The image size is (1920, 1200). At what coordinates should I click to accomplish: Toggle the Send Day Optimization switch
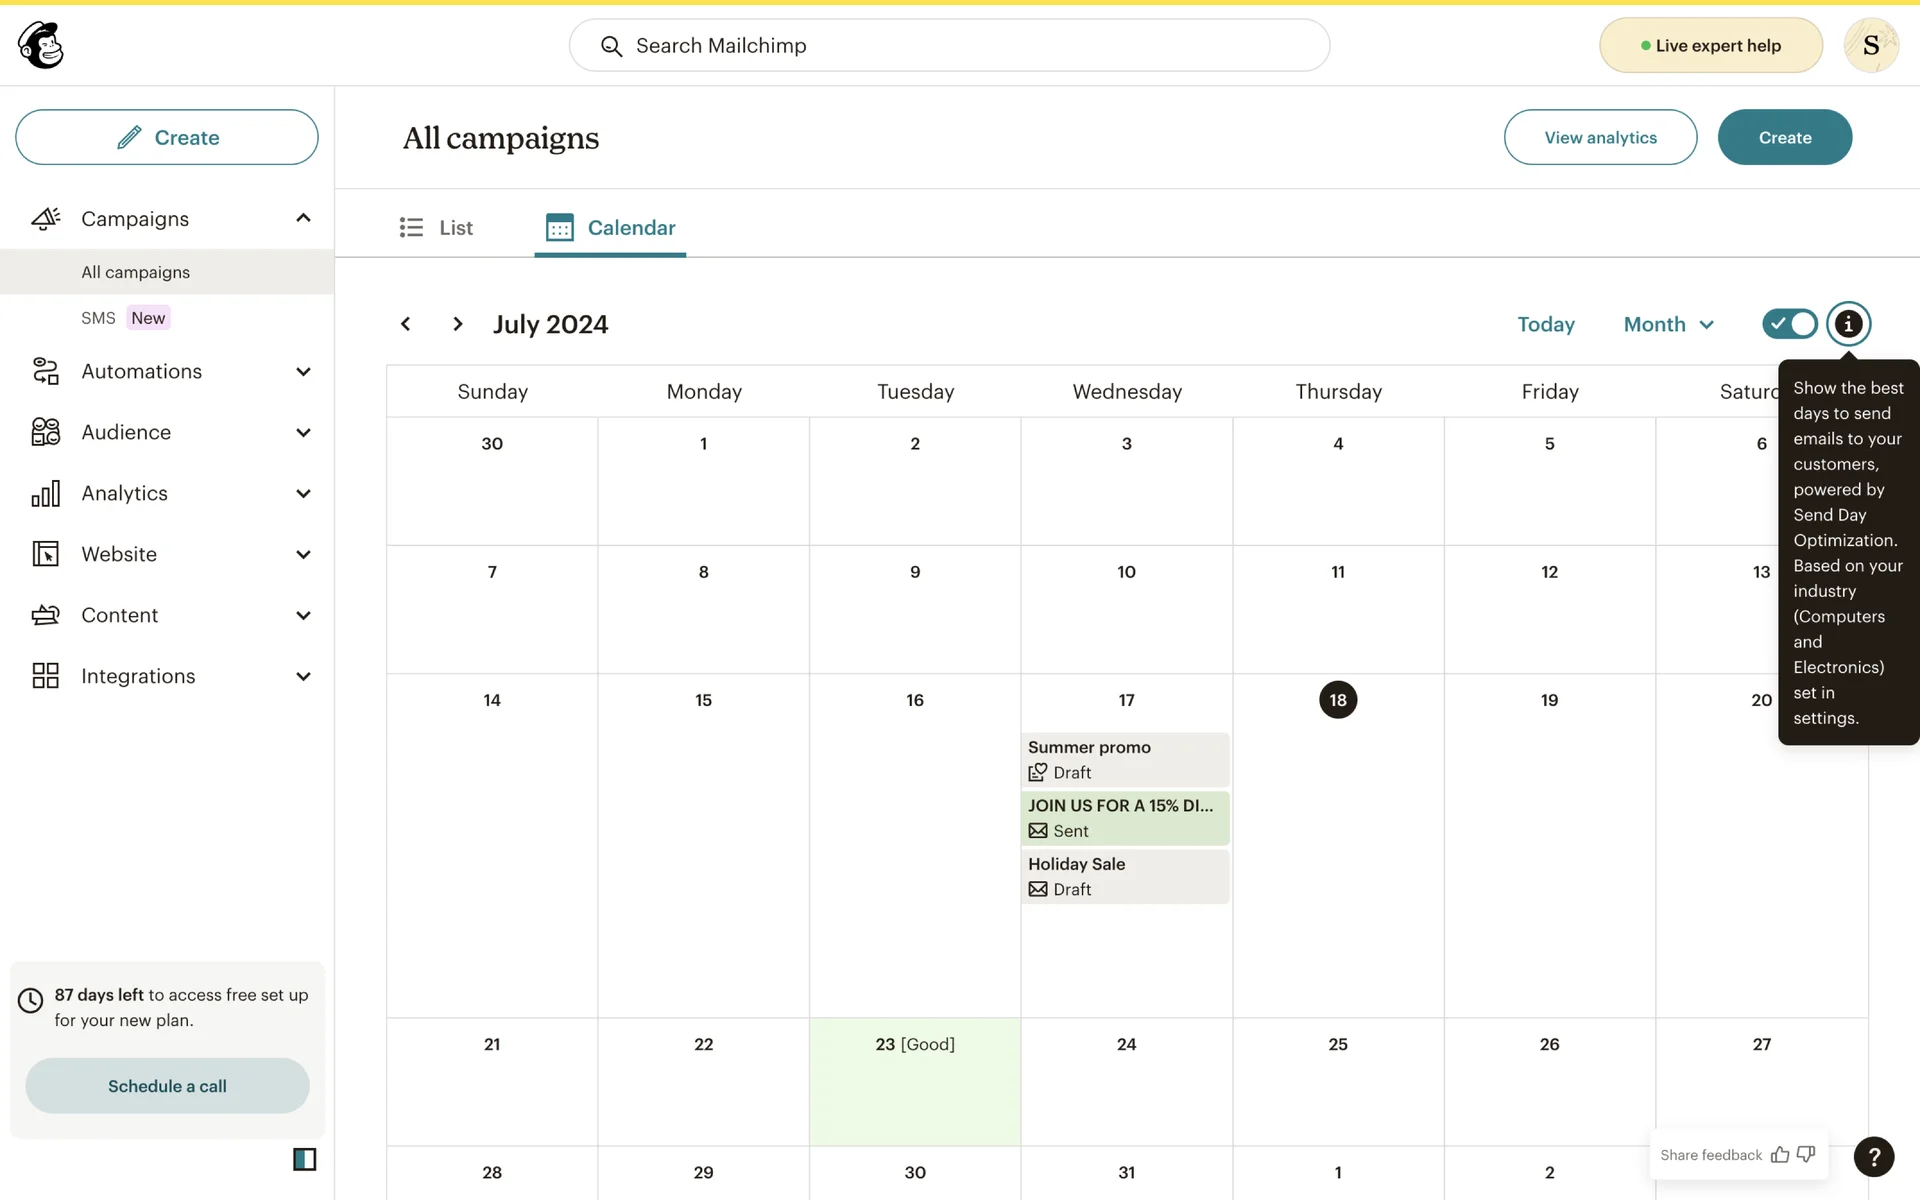(1789, 324)
